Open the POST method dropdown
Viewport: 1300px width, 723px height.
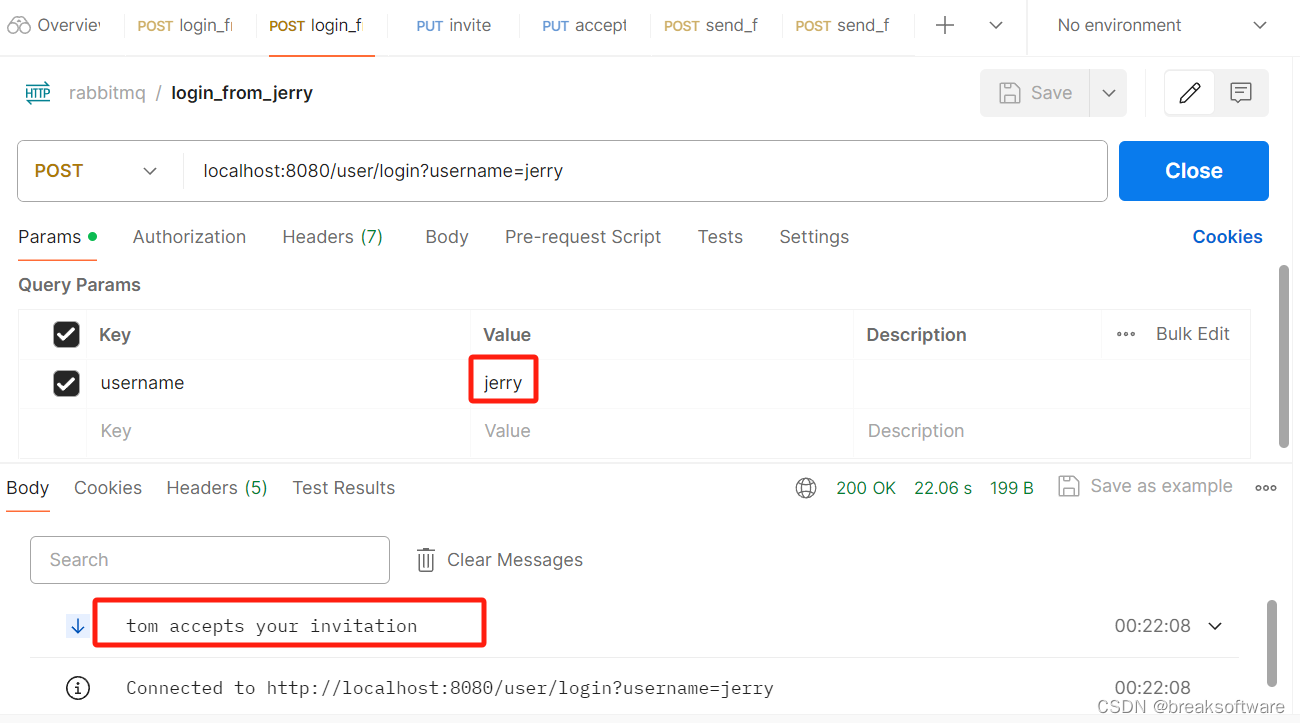pyautogui.click(x=97, y=171)
